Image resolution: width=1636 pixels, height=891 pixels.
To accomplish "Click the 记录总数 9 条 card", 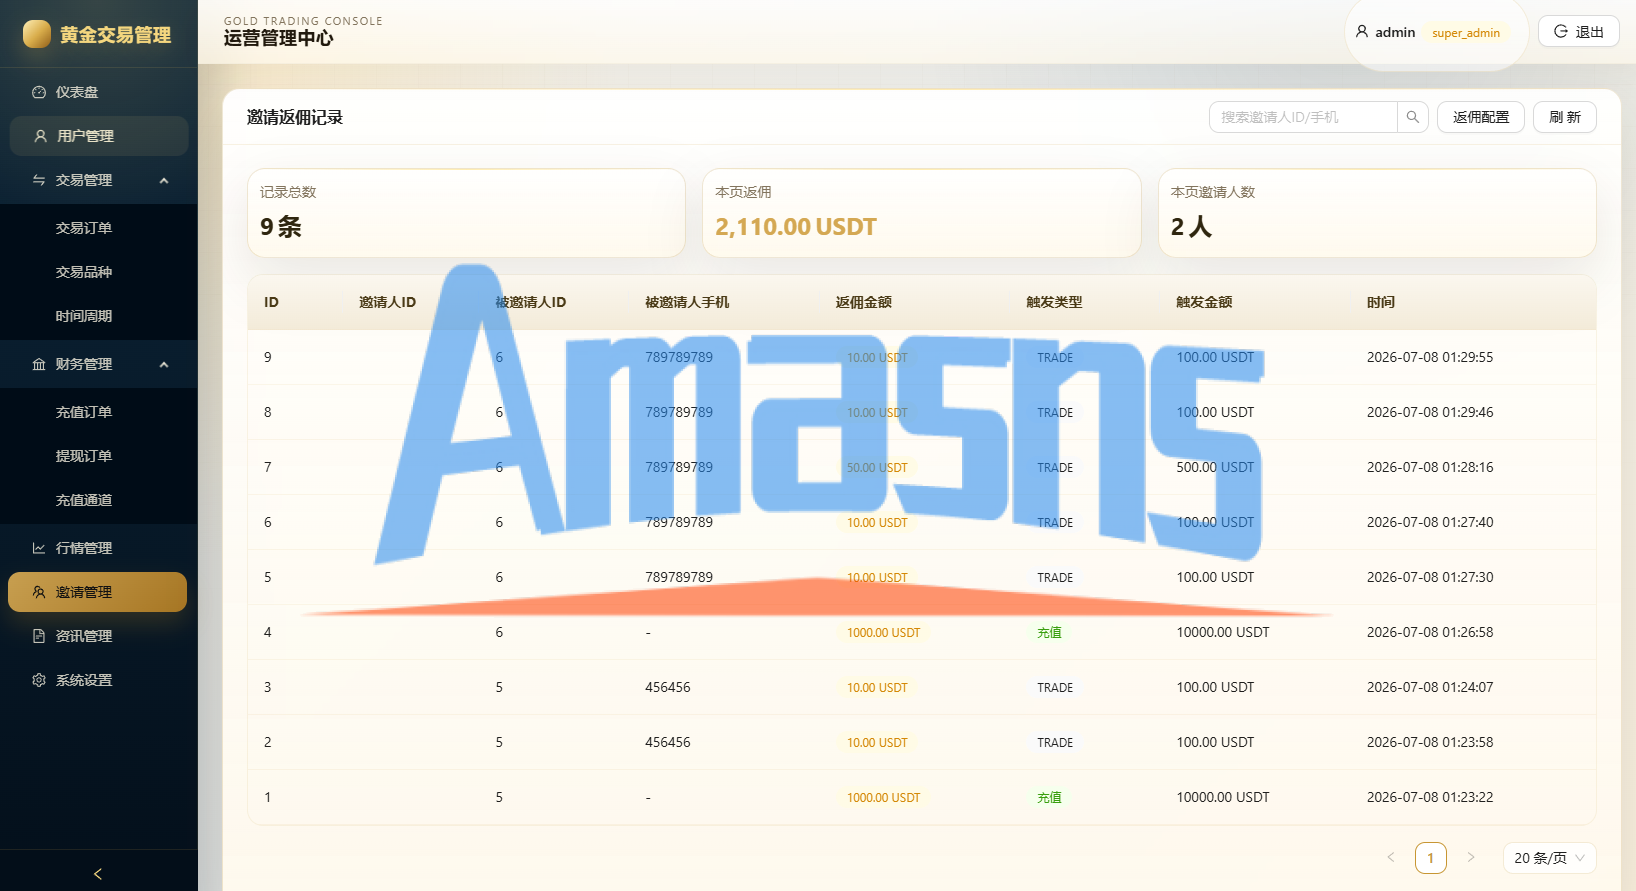I will pyautogui.click(x=466, y=213).
